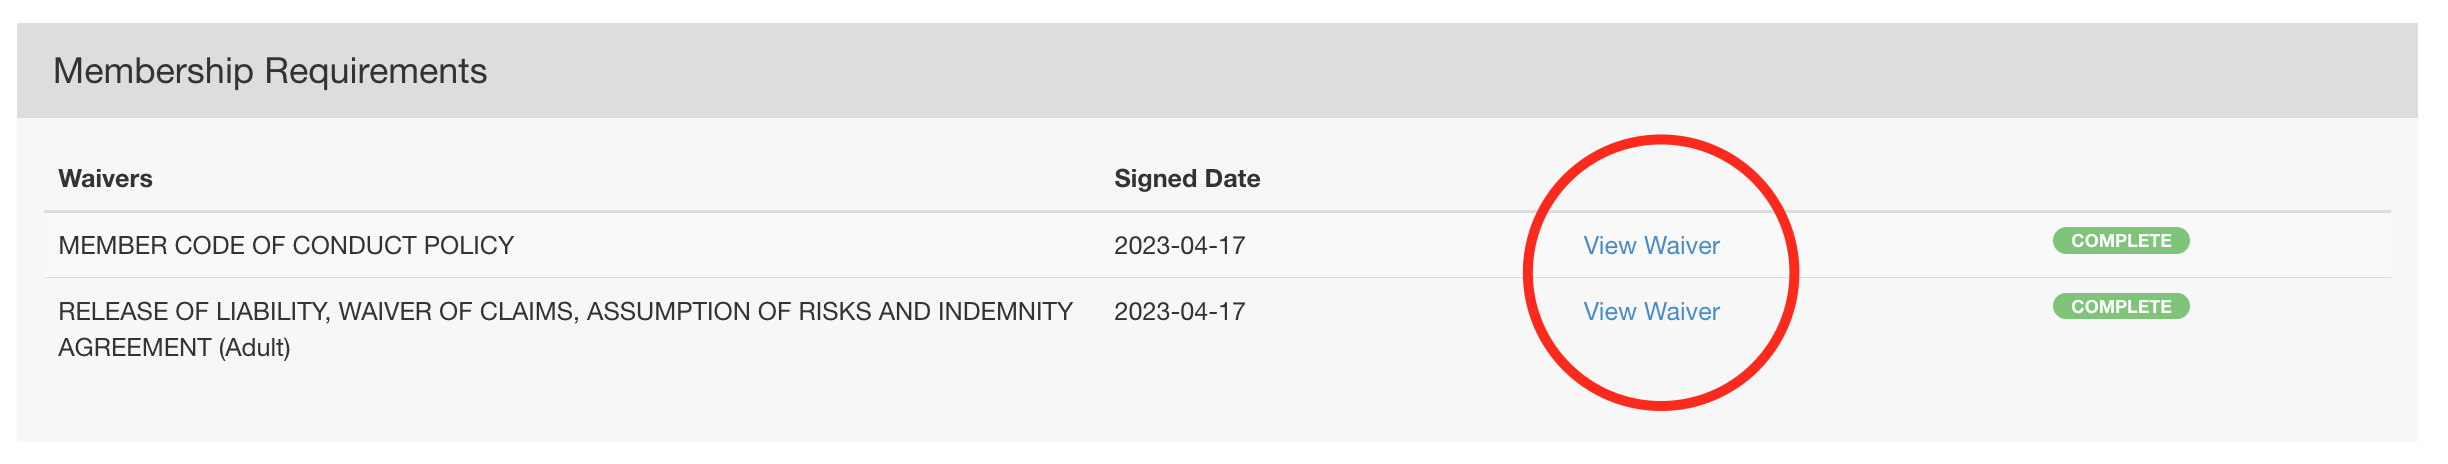
Task: Click the word Membership in panel title
Action: coord(153,71)
